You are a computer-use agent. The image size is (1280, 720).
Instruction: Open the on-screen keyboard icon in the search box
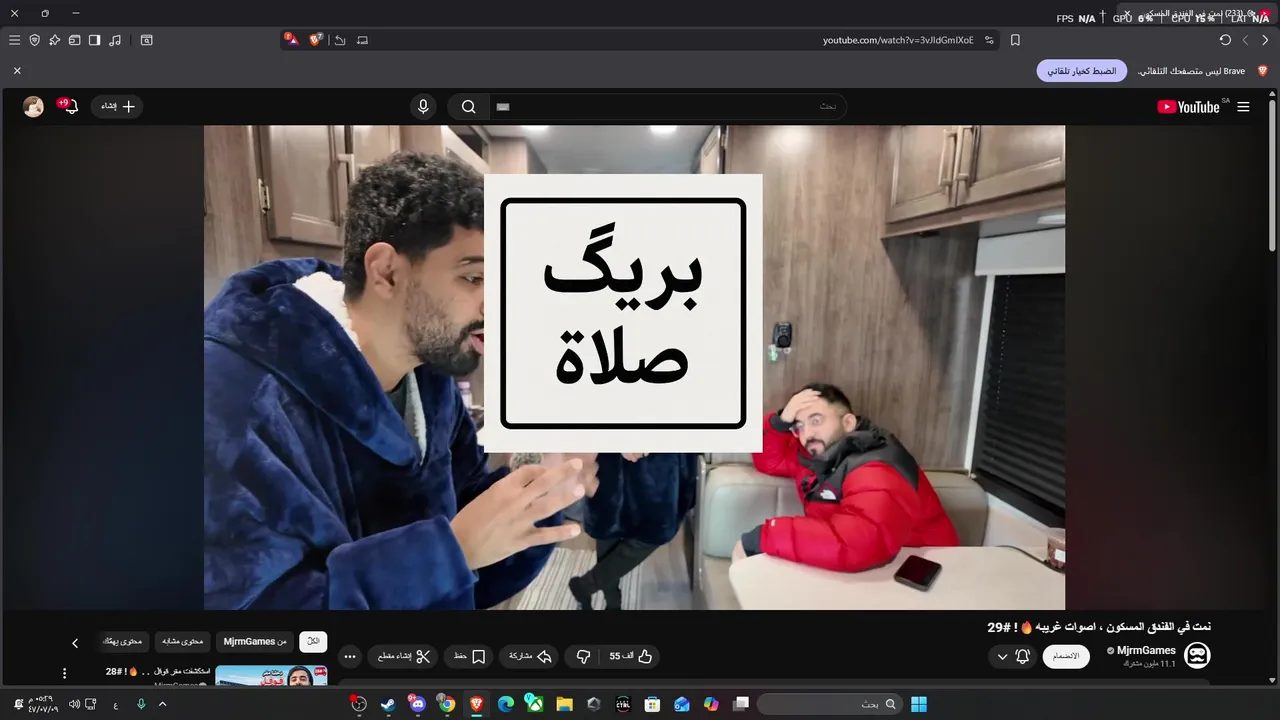click(503, 106)
